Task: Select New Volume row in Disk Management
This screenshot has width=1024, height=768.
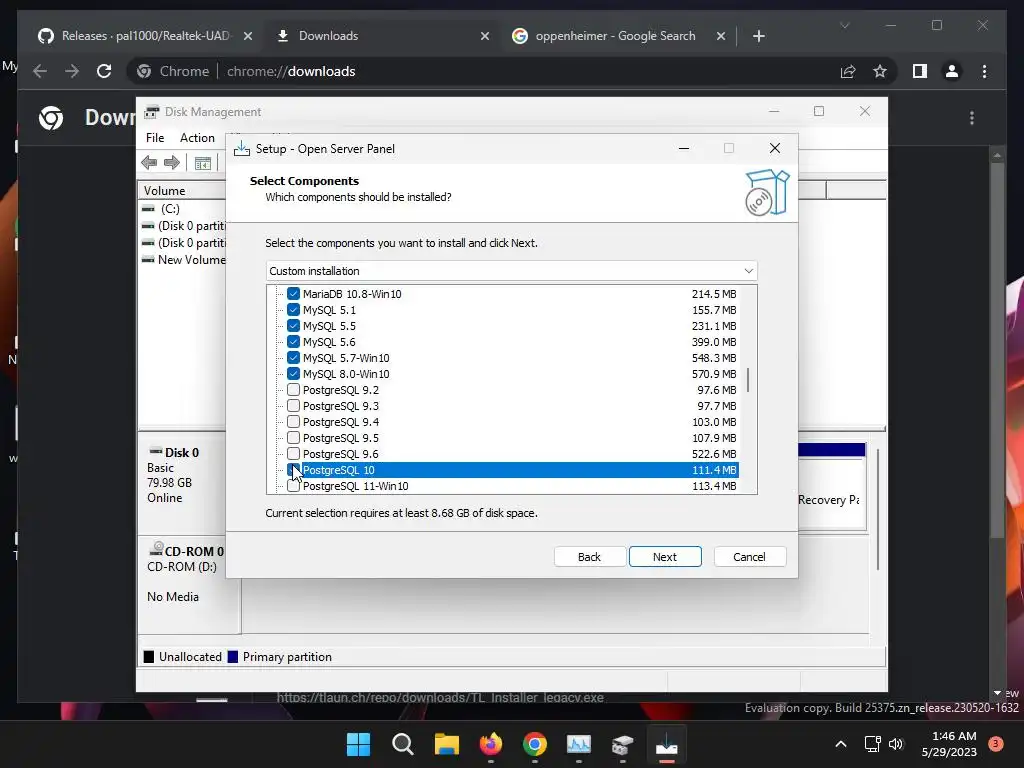Action: [183, 260]
